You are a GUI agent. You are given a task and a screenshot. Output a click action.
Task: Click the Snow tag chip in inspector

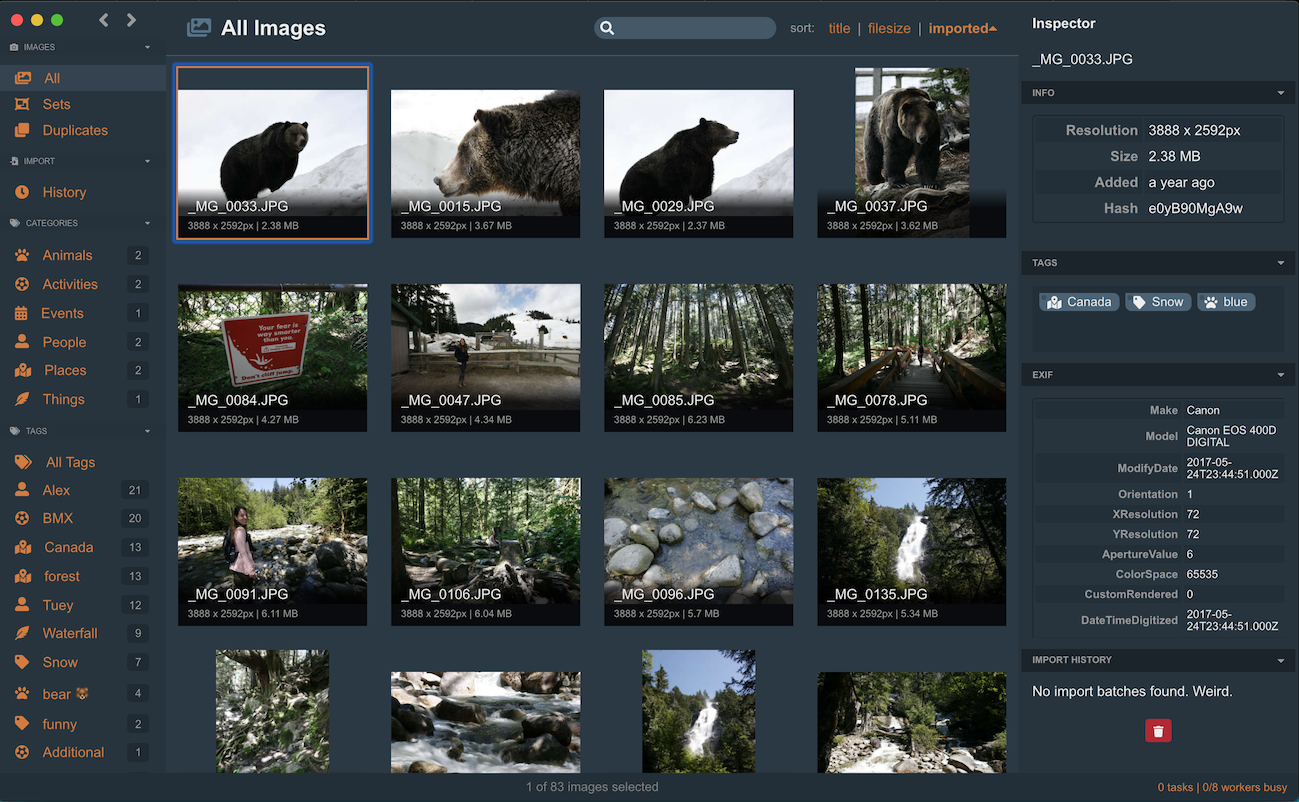coord(1158,302)
